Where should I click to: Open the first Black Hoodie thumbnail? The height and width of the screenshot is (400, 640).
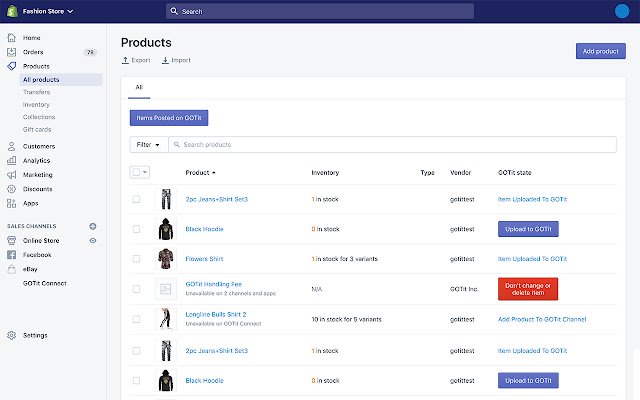coord(166,229)
